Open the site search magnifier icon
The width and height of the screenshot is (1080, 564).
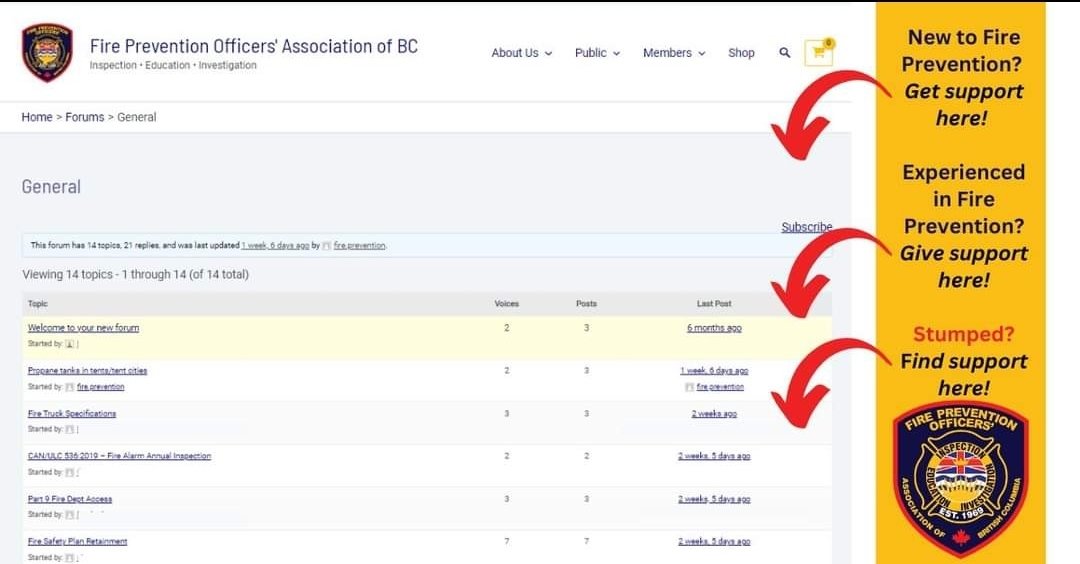pos(785,52)
